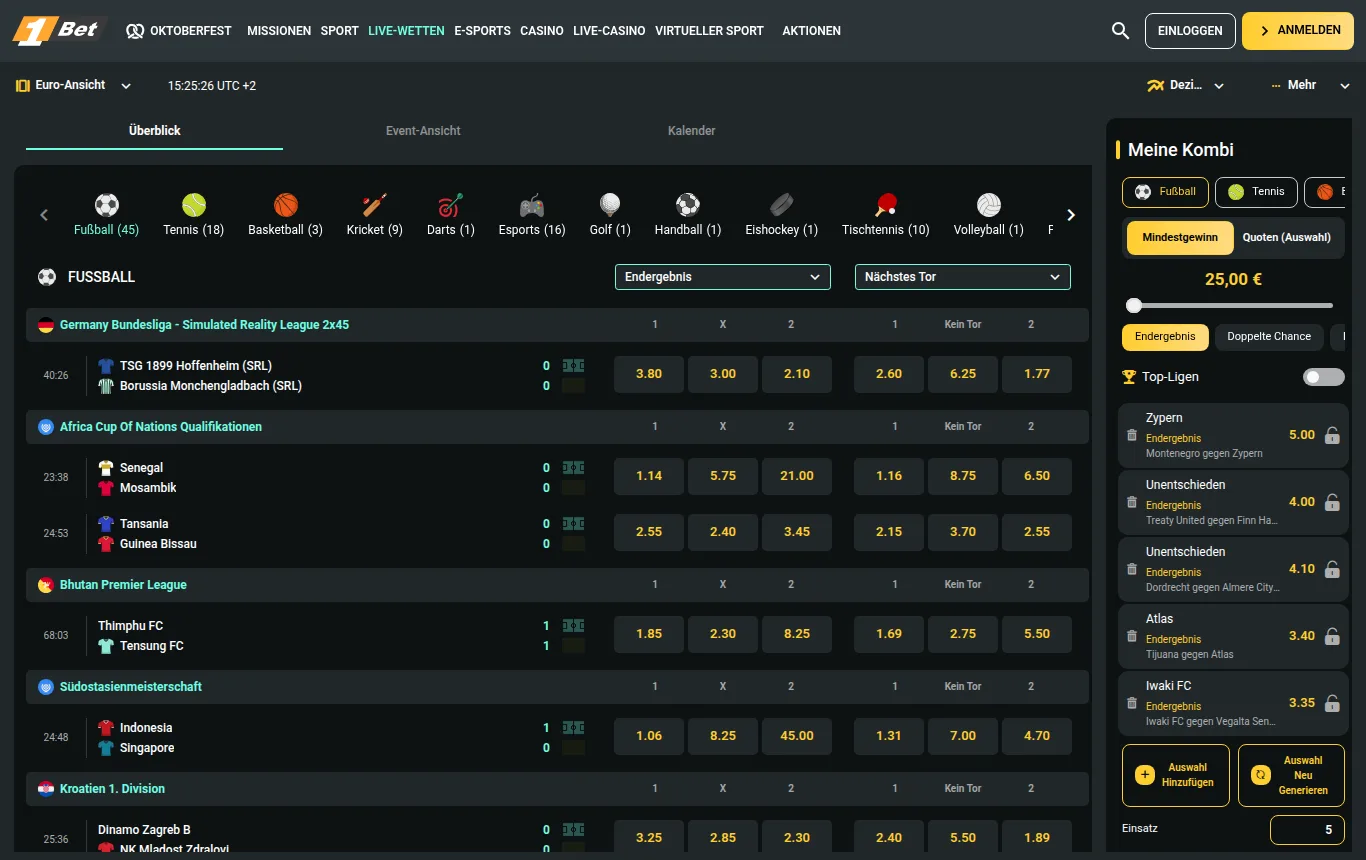Select the Kricket sport icon
The height and width of the screenshot is (860, 1366).
click(x=375, y=205)
